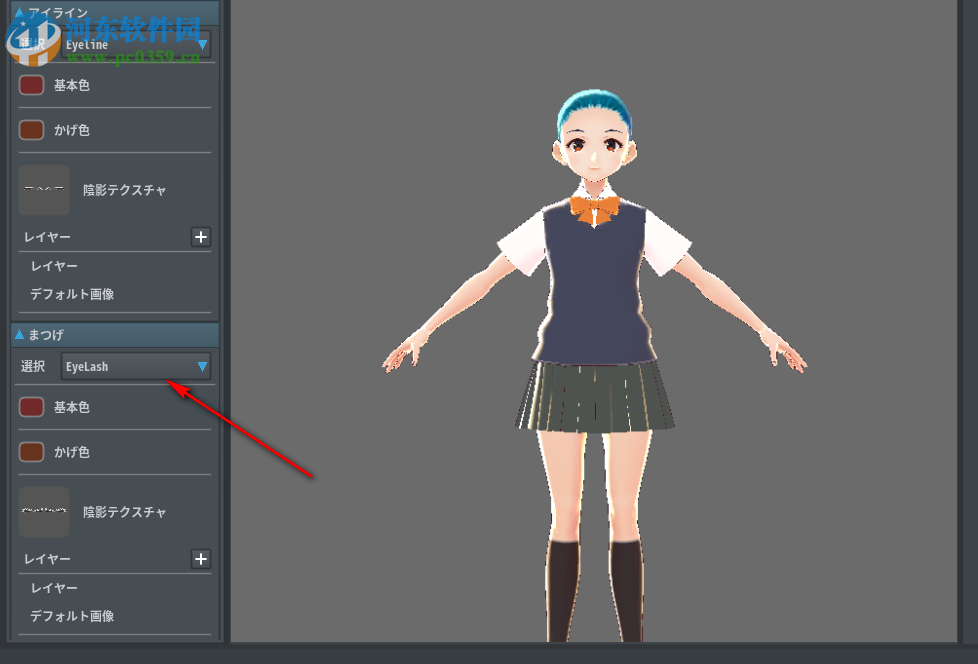Click the blue arrow on the EyeLash combo box
This screenshot has height=664, width=978.
[202, 366]
